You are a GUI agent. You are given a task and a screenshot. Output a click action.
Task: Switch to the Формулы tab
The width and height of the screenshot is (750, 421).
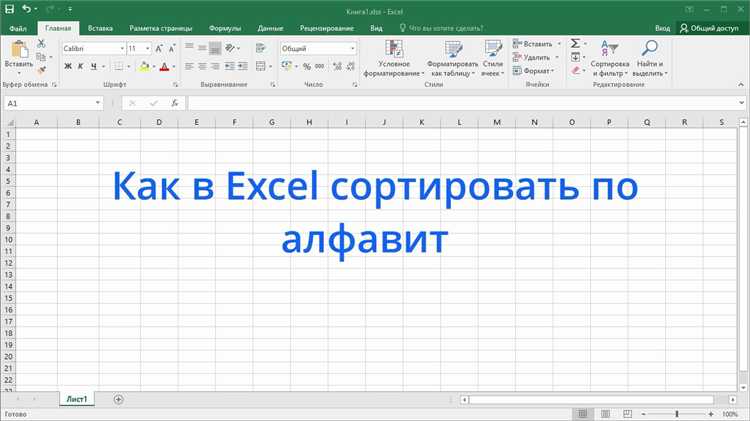click(225, 28)
